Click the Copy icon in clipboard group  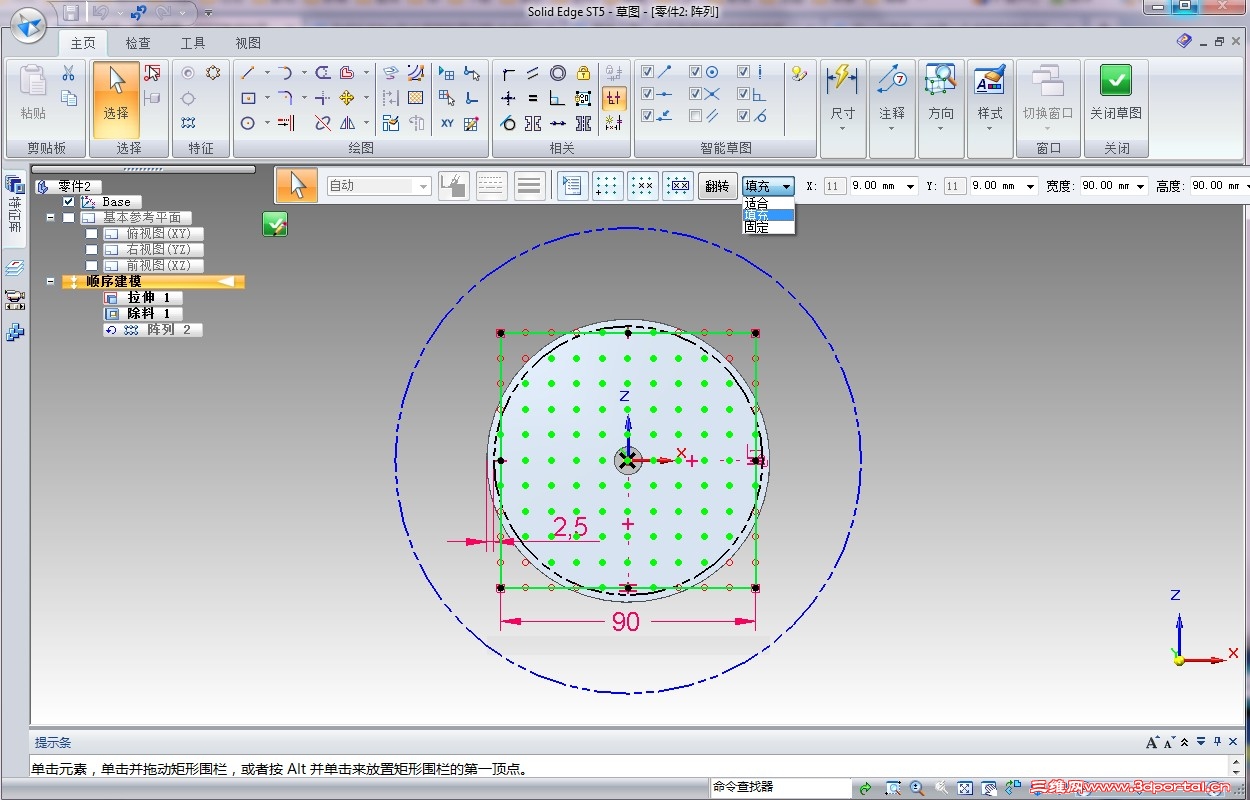click(x=68, y=98)
